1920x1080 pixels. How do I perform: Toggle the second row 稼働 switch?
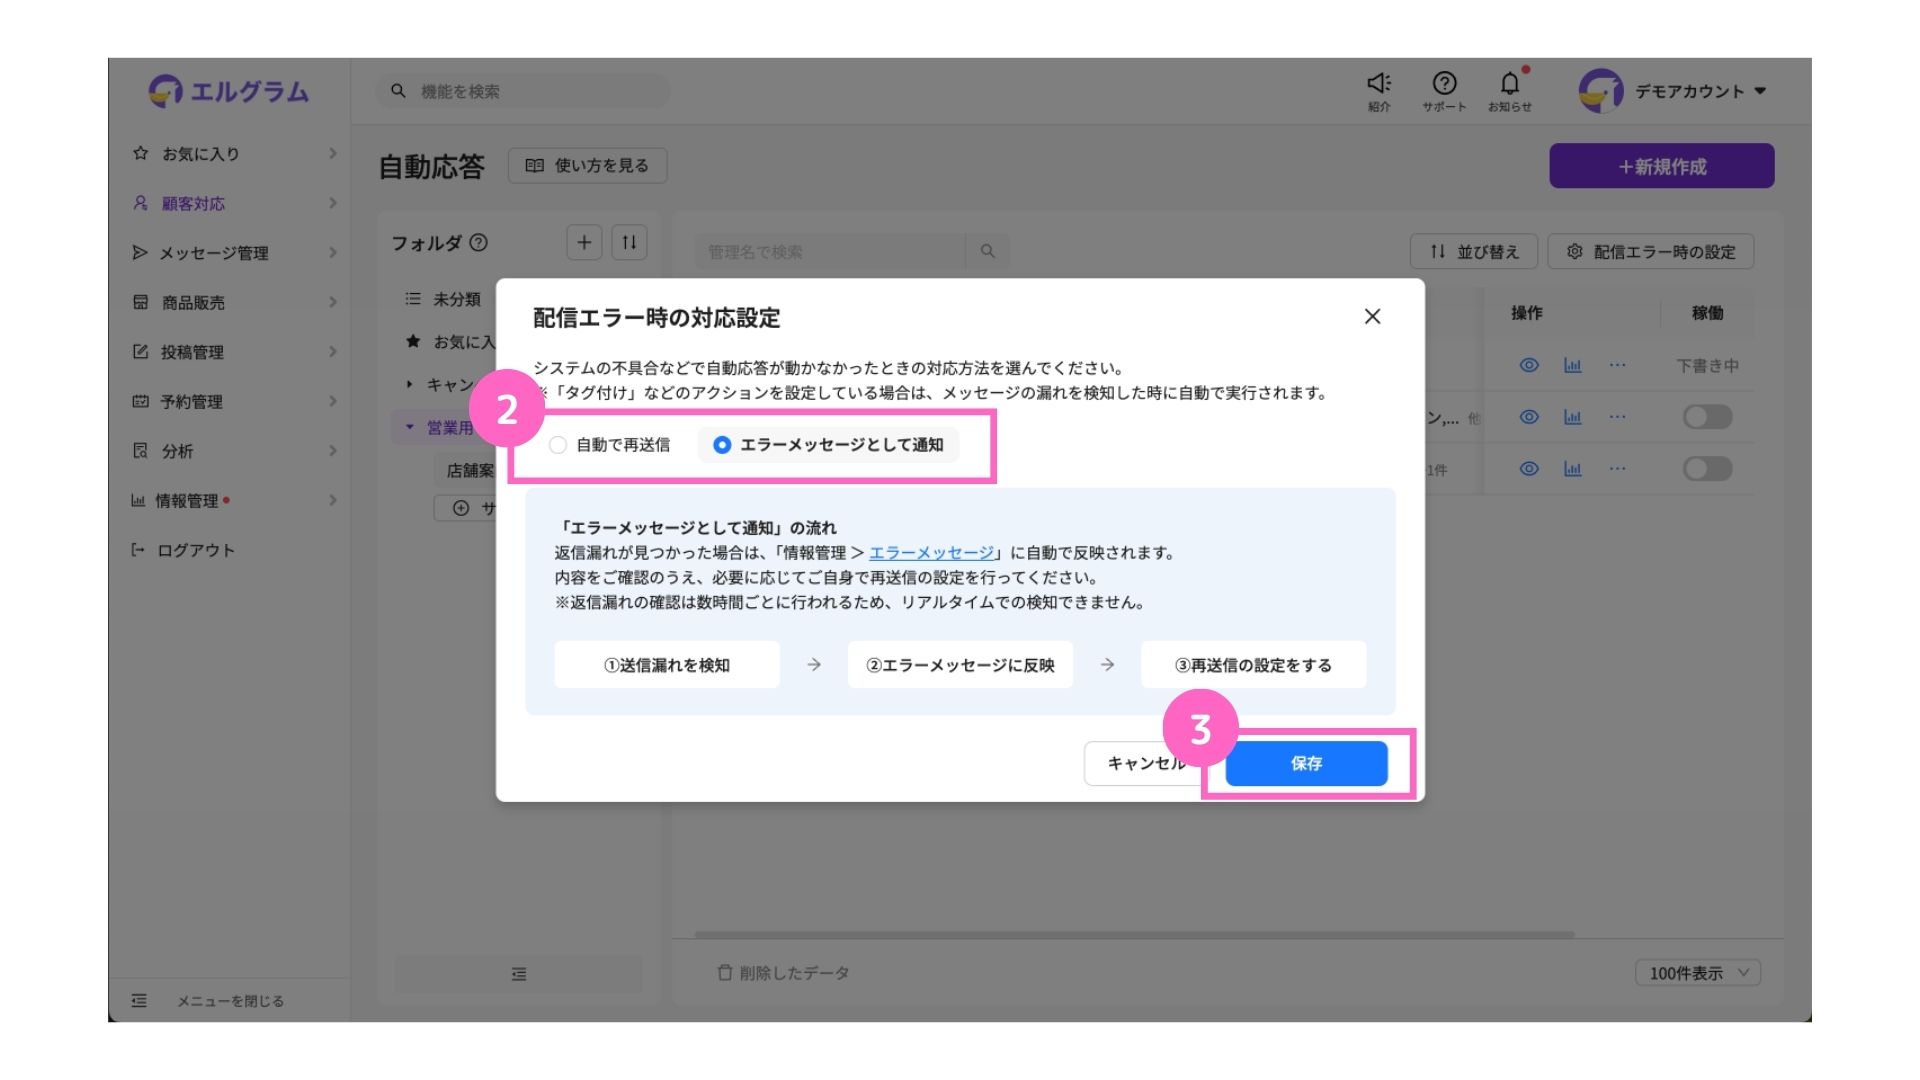1707,417
